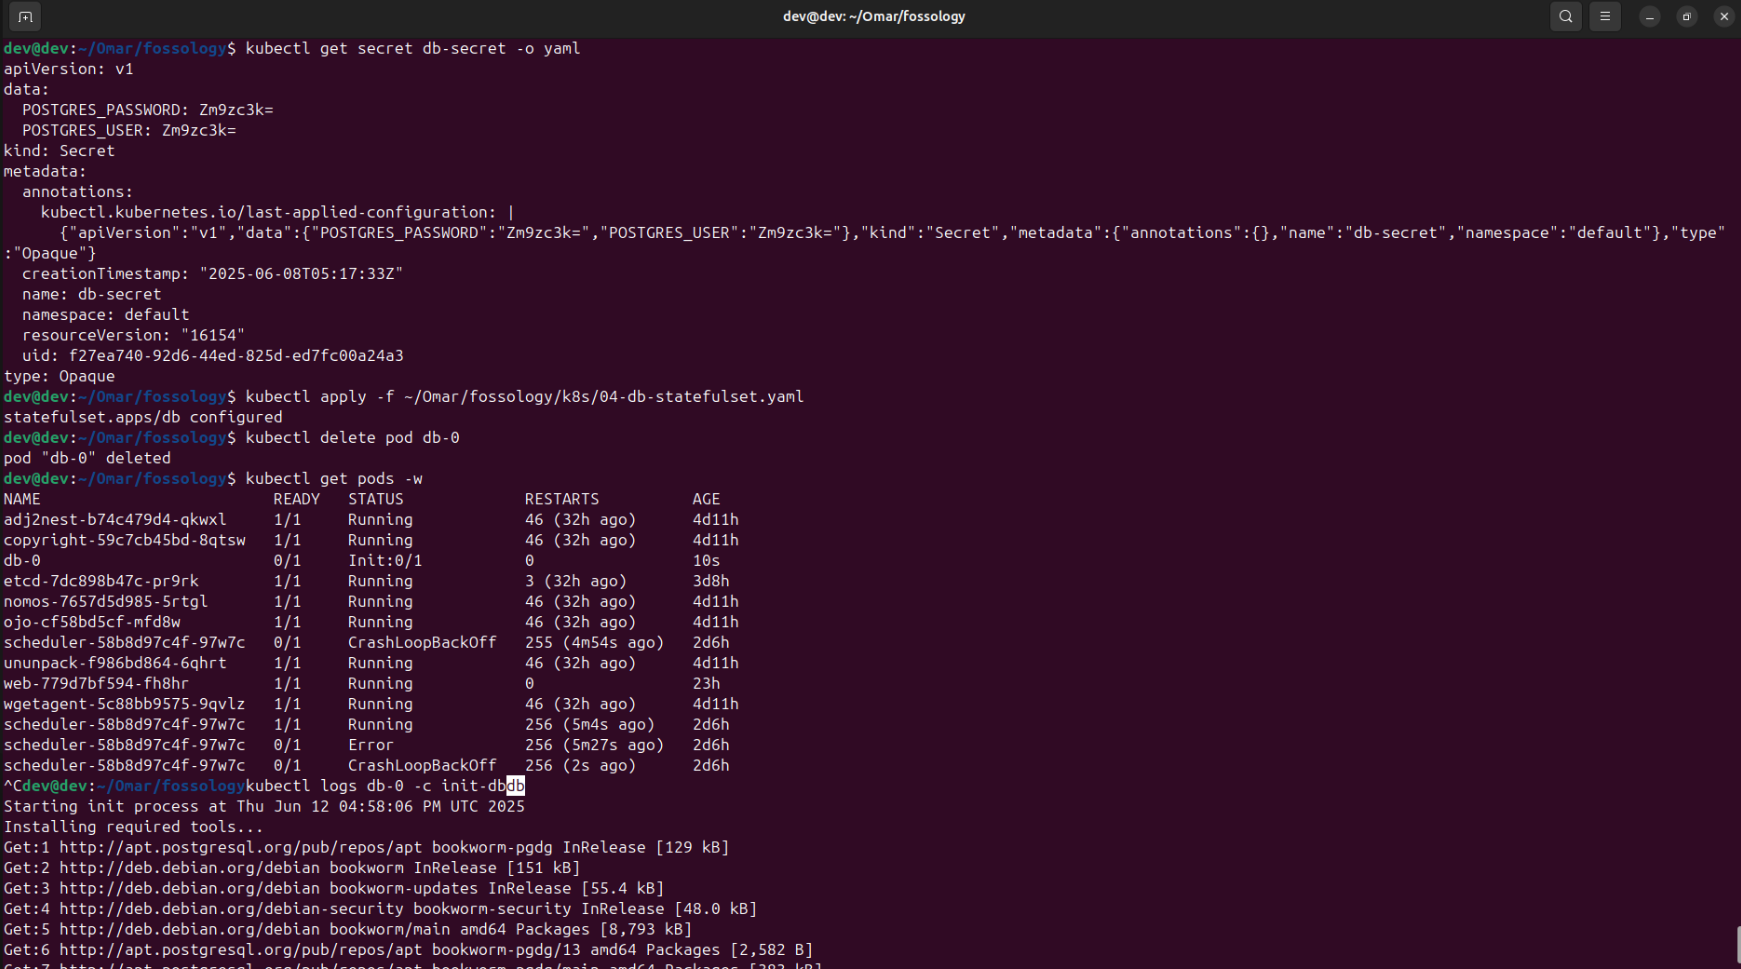Click the command 'kubectl get secret db-secret -o yaml'
Screen dimensions: 1741x969
413,48
